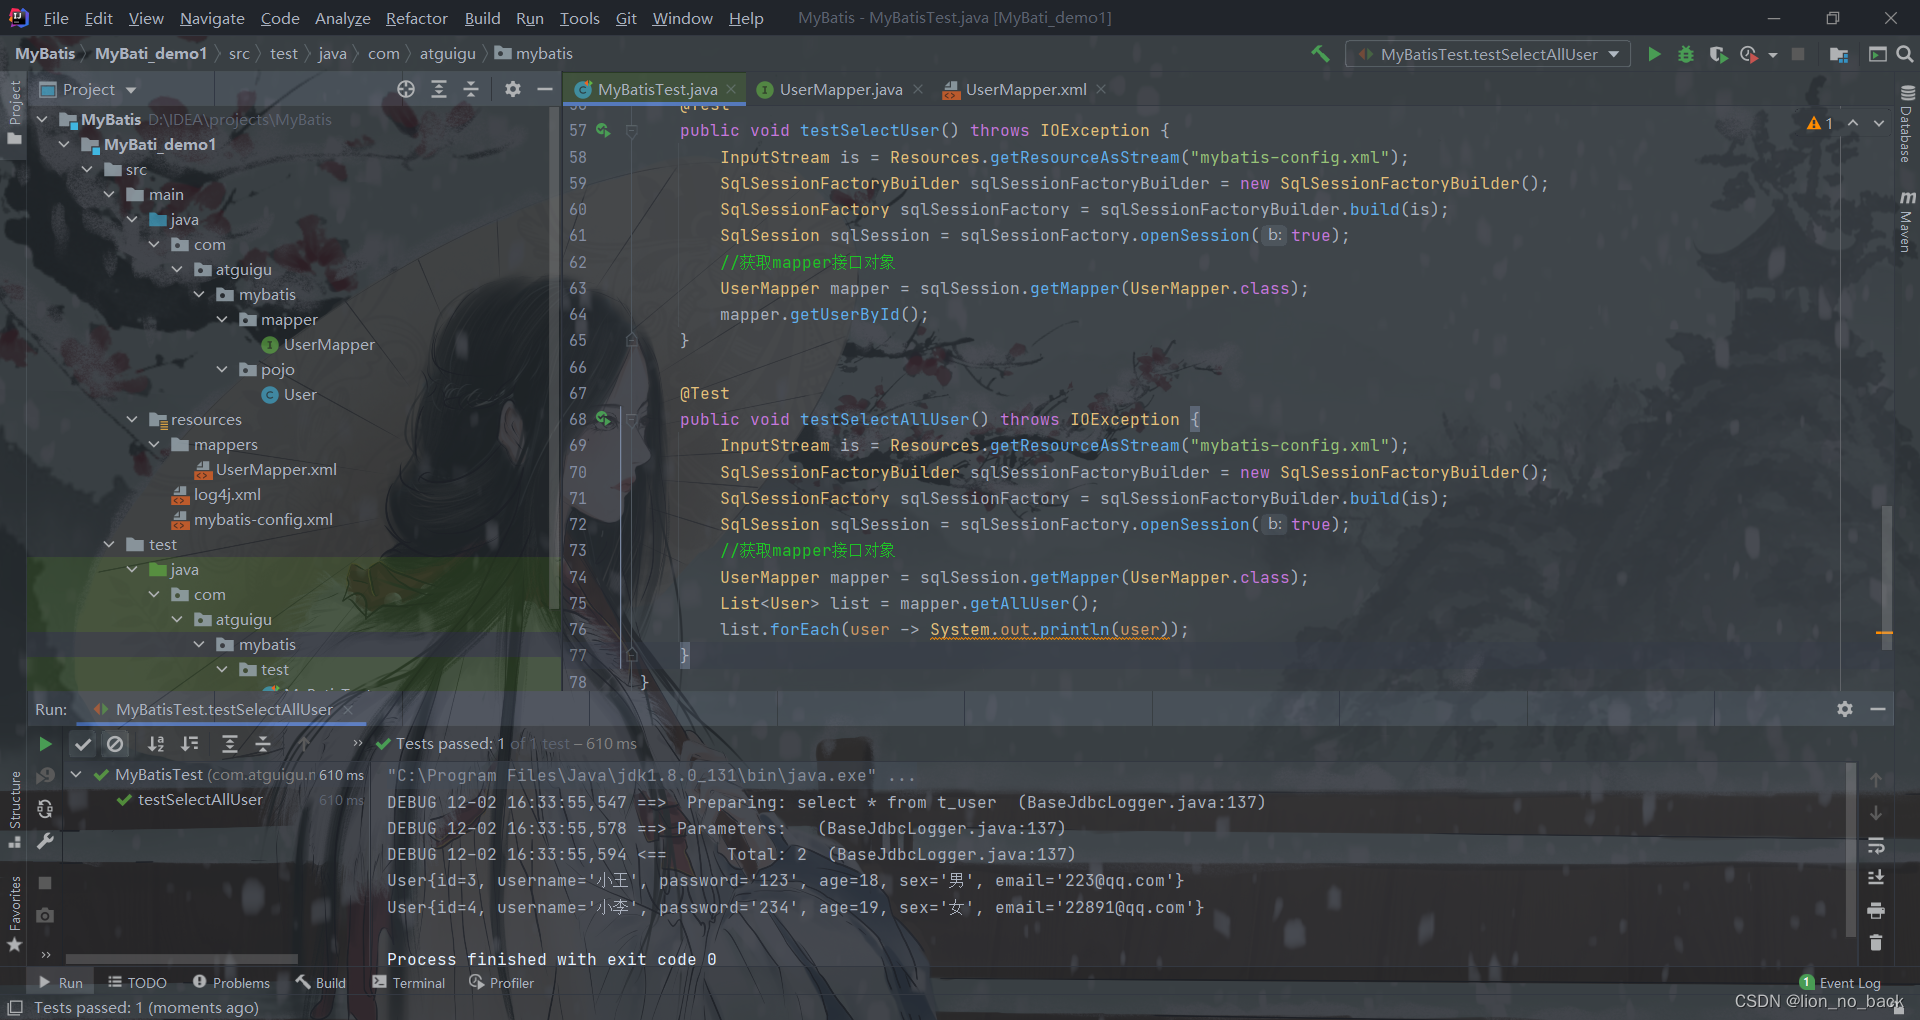Click the Build tool window button at bottom
Image resolution: width=1920 pixels, height=1020 pixels.
(321, 983)
